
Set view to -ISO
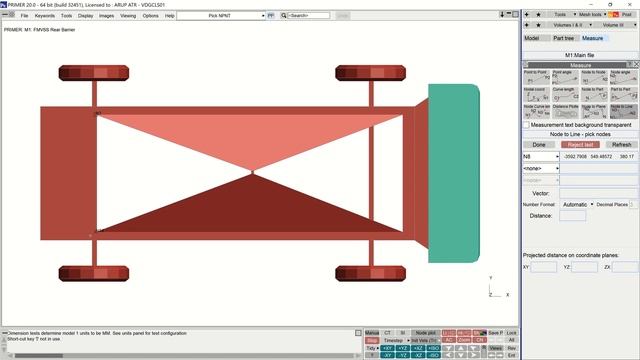[433, 355]
